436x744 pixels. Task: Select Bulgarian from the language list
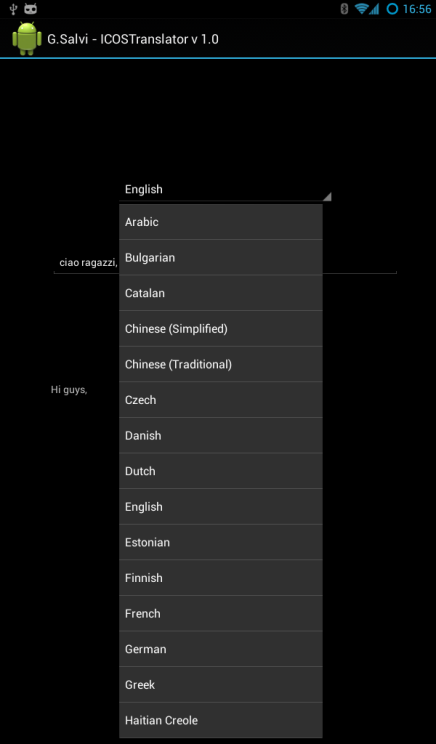pos(221,258)
